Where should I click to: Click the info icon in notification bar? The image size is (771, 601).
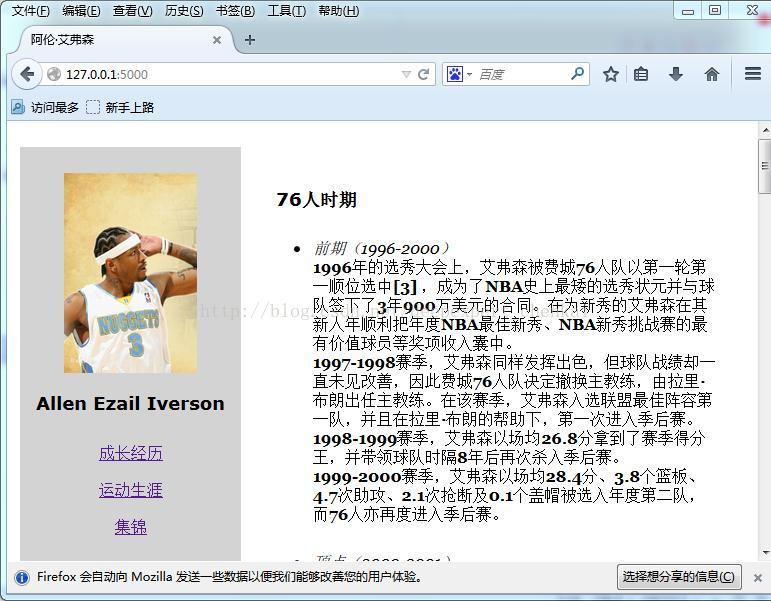(22, 577)
